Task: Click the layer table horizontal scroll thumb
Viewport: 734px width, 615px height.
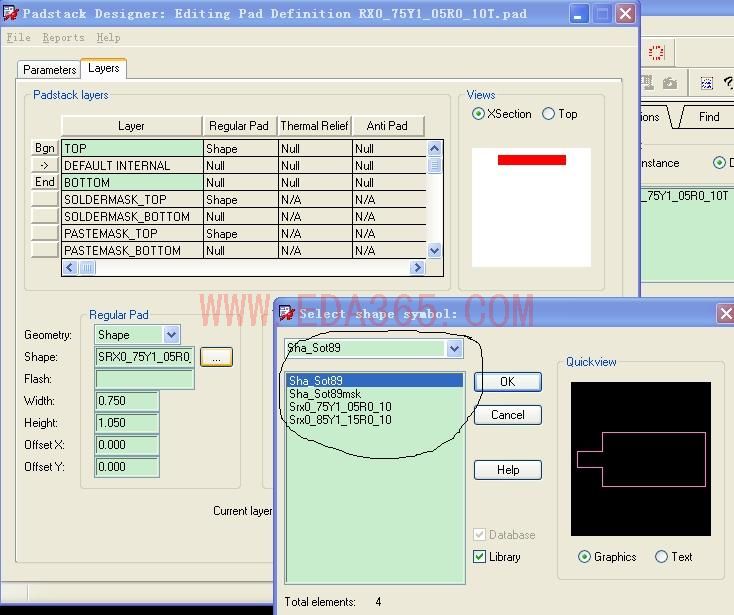Action: click(x=88, y=267)
